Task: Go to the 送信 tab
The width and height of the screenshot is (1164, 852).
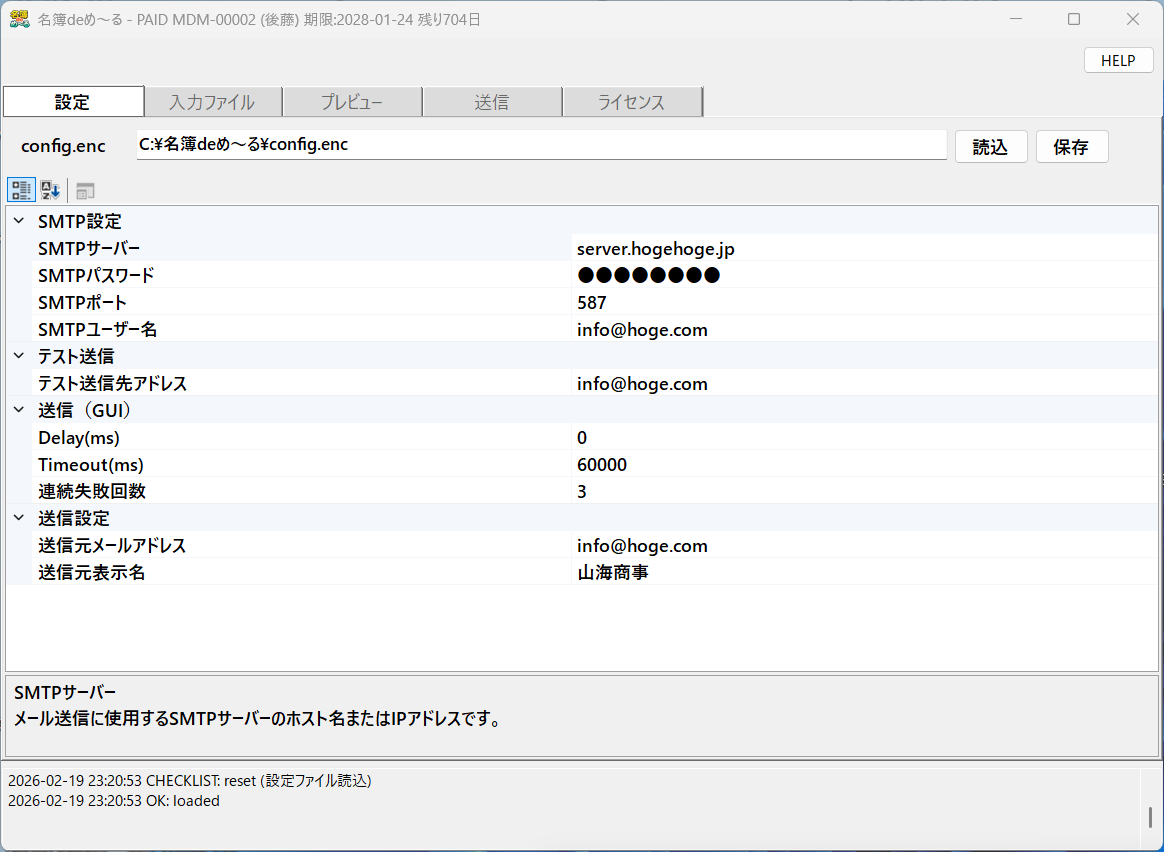Action: coord(492,102)
